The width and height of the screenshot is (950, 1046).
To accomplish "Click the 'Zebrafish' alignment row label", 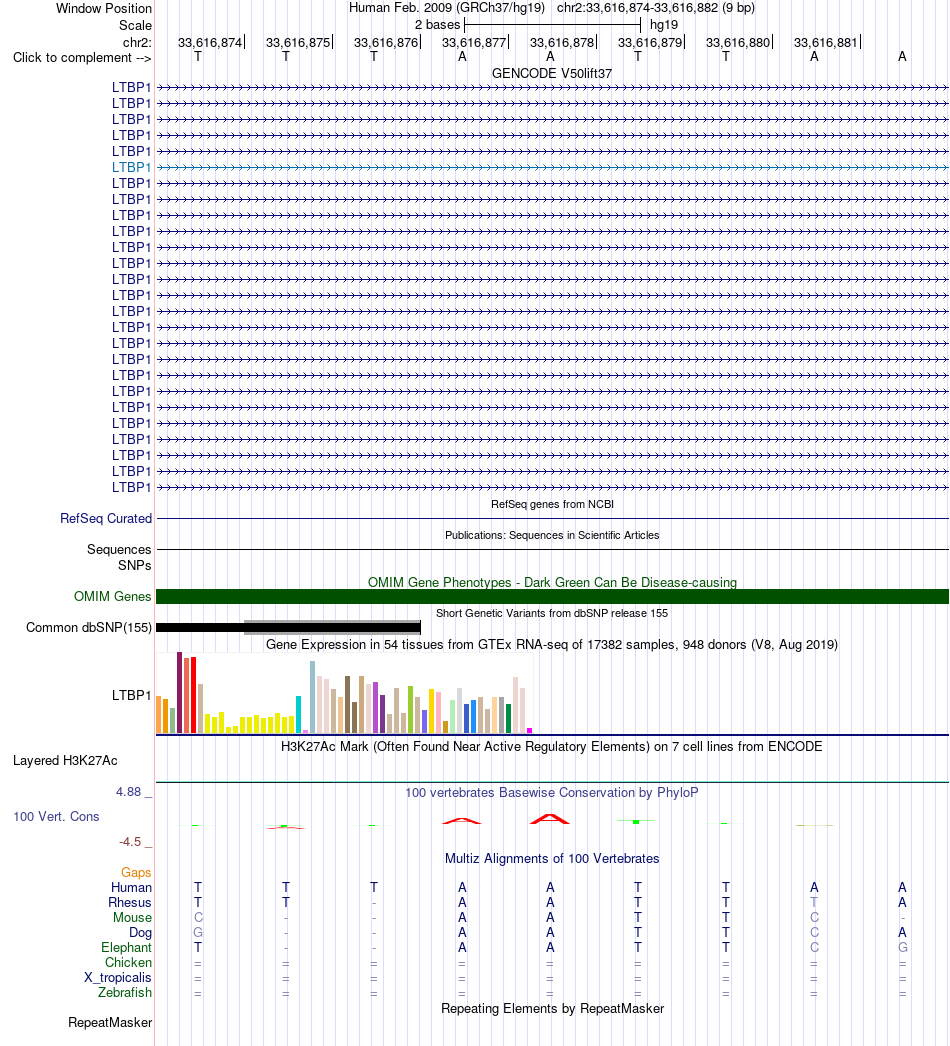I will [x=125, y=993].
